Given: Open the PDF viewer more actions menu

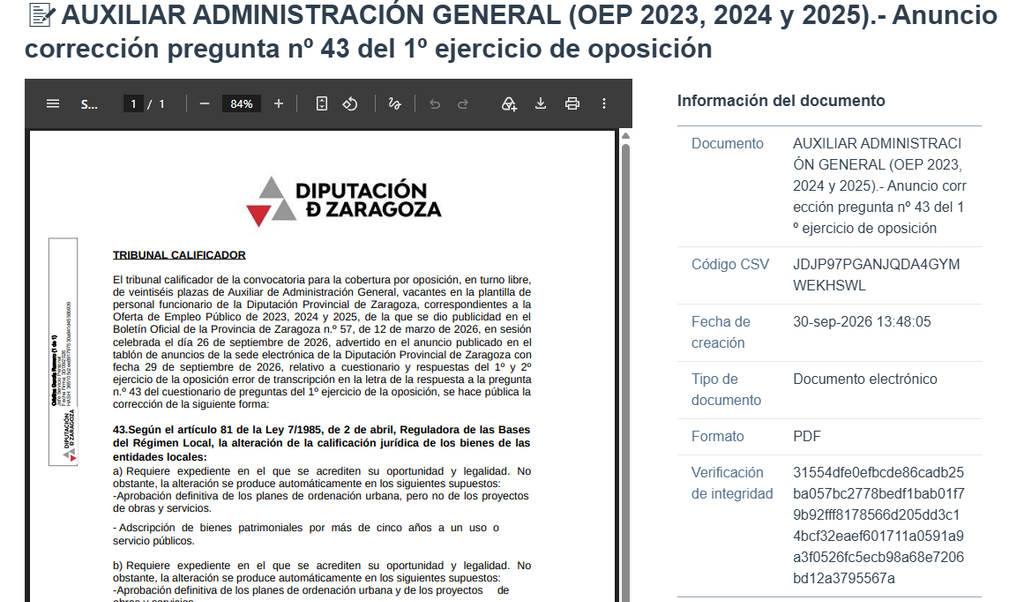Looking at the screenshot, I should click(x=604, y=104).
